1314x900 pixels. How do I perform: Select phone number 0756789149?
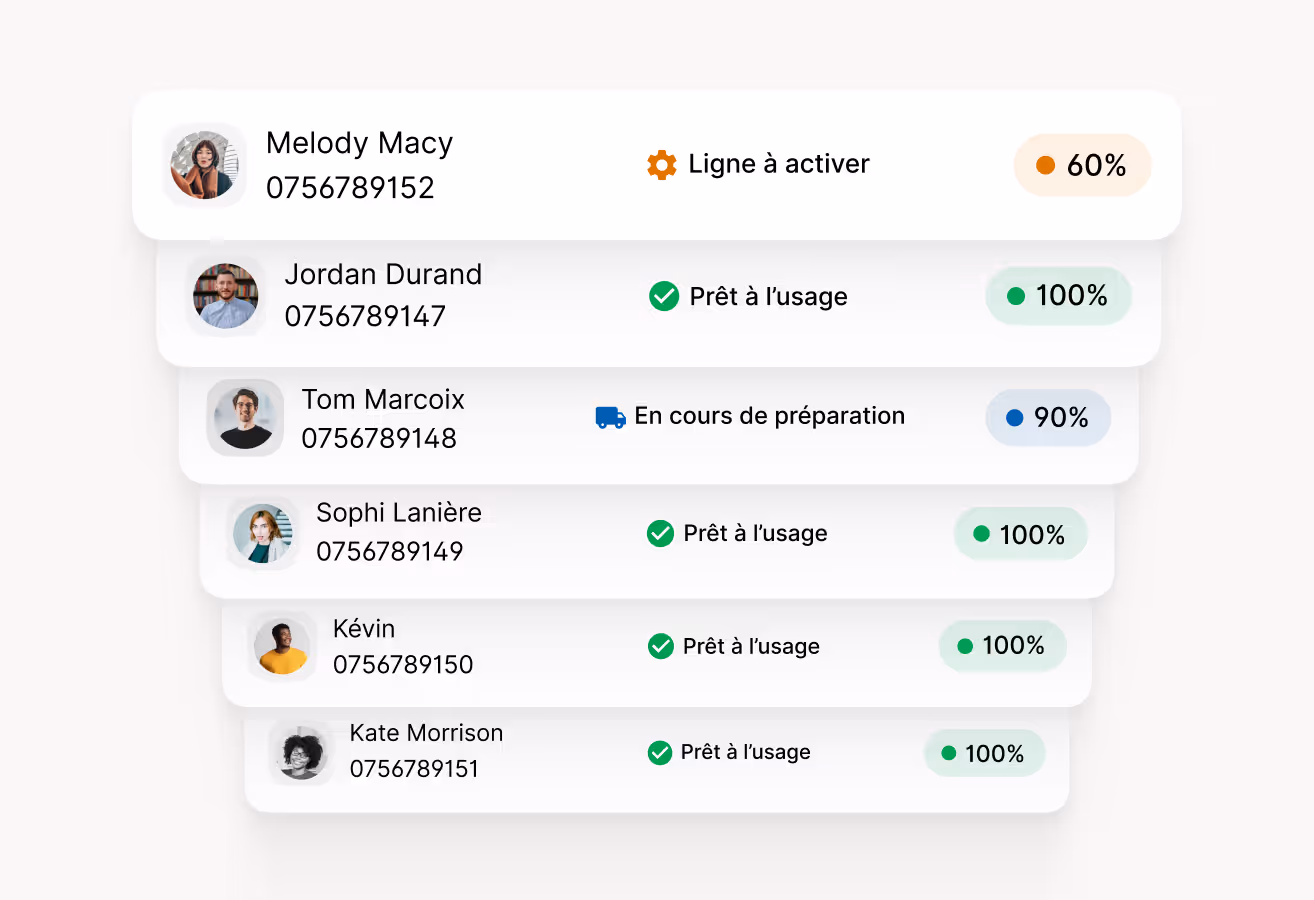(x=390, y=551)
